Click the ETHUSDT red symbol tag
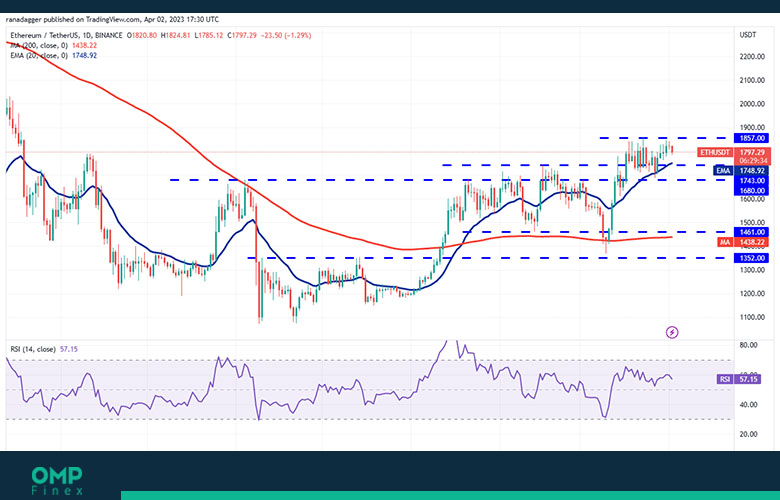Viewport: 780px width, 500px height. [715, 152]
